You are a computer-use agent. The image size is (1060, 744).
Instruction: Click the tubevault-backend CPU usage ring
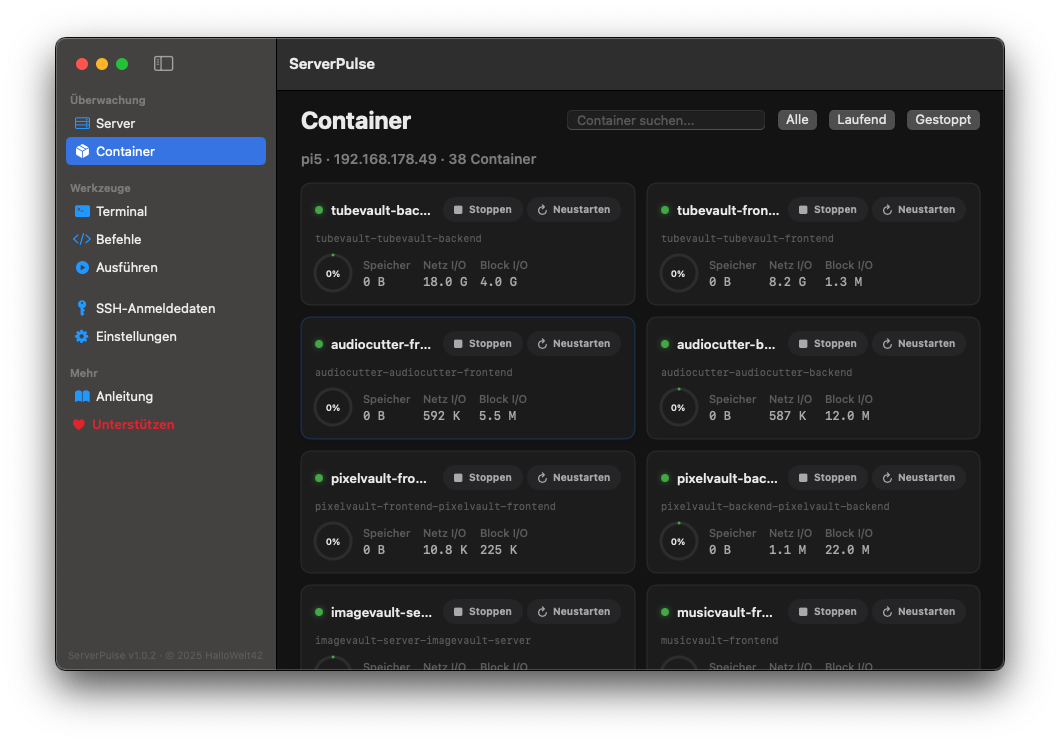pyautogui.click(x=333, y=273)
